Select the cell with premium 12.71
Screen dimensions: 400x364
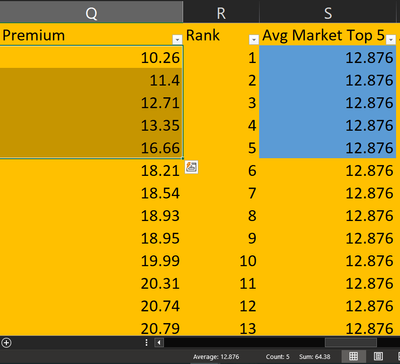click(x=91, y=103)
